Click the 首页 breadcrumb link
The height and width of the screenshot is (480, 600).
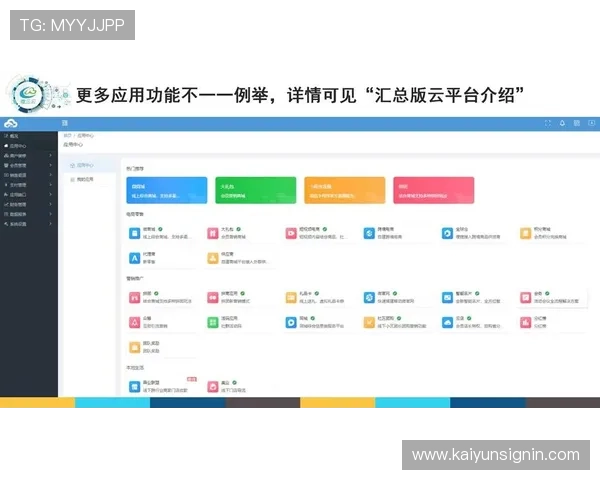pos(67,136)
